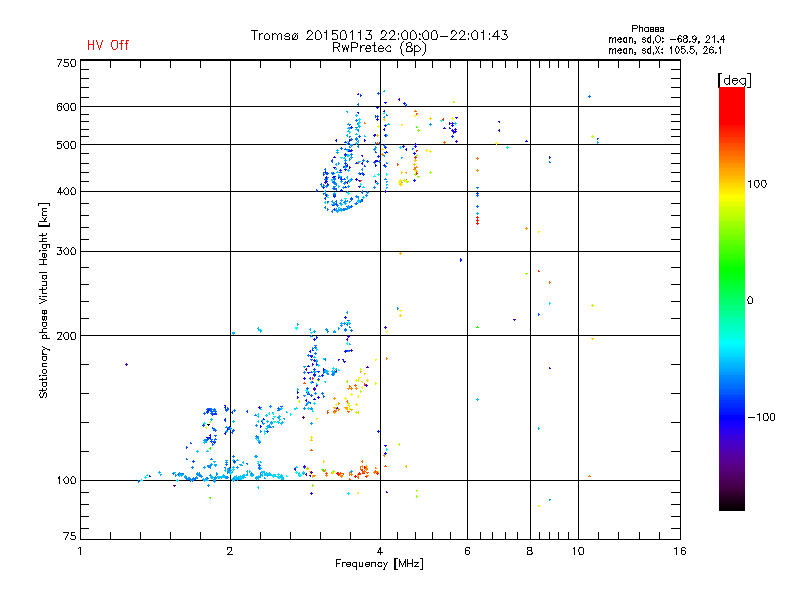Click the '[deg]' colorbar unit label
This screenshot has height=600, width=800.
pos(734,80)
